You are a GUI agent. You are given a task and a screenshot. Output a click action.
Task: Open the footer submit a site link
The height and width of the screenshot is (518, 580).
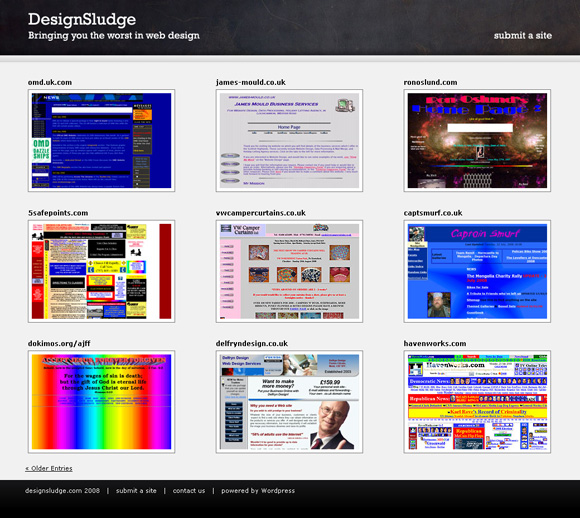[136, 491]
